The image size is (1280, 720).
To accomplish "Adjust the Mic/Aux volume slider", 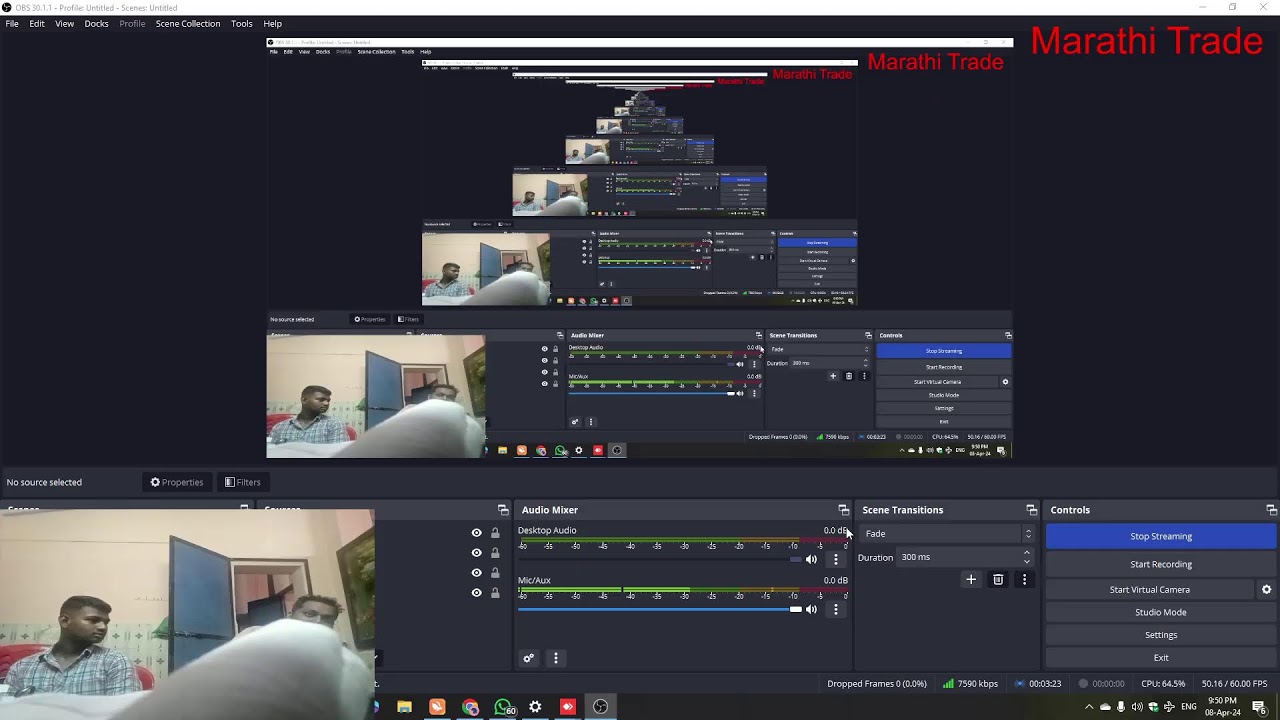I will click(x=660, y=609).
